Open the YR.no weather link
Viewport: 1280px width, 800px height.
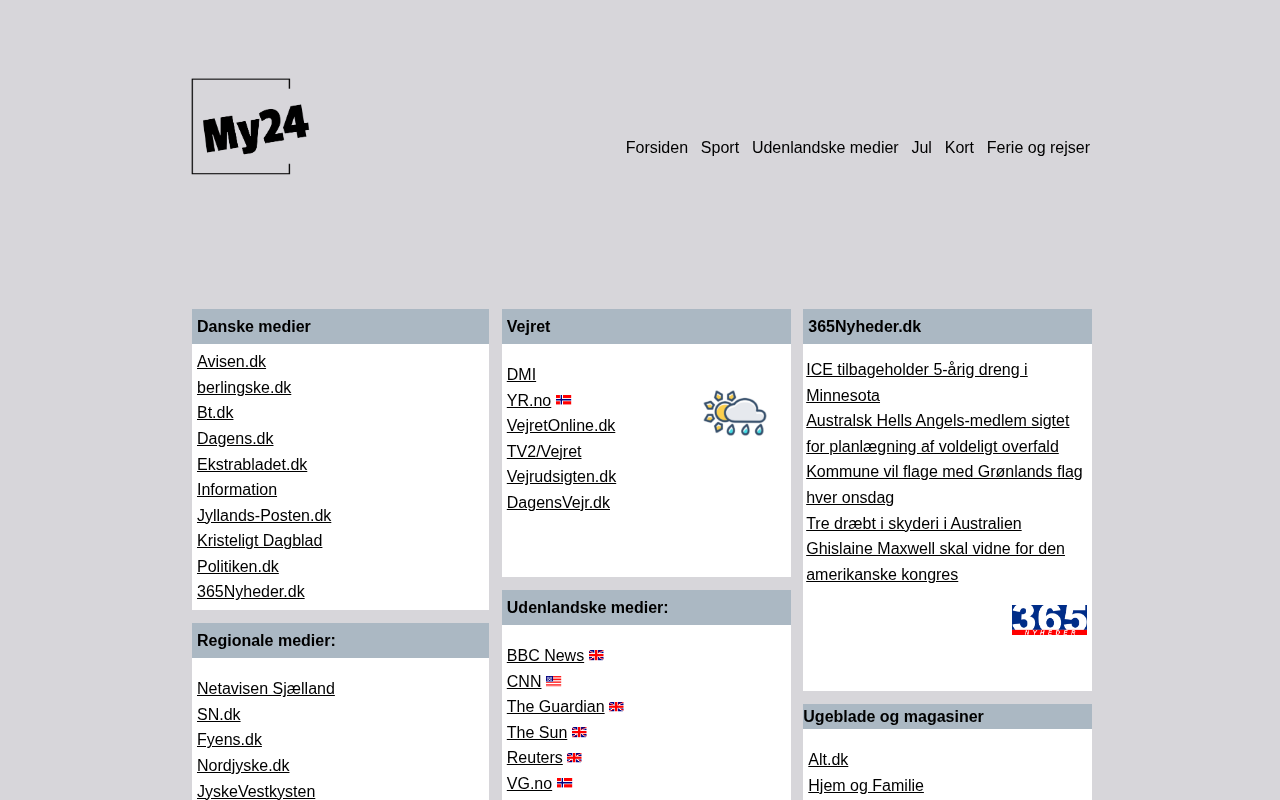coord(529,400)
